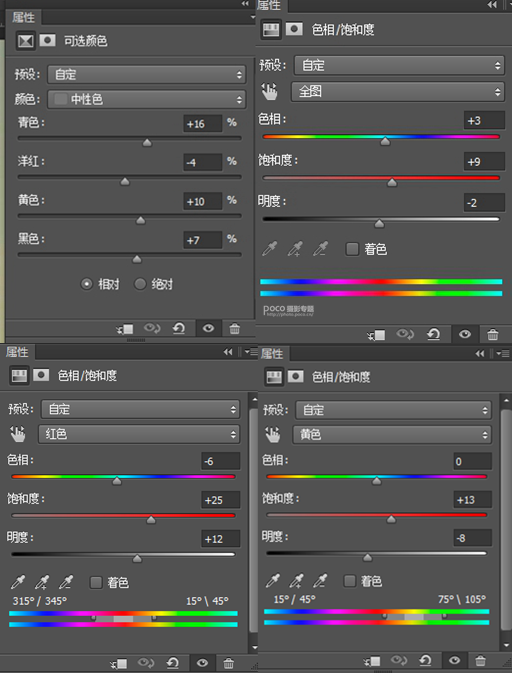Pick the add-to-sample eyedropper in 全图 panel
The width and height of the screenshot is (512, 673).
click(295, 249)
